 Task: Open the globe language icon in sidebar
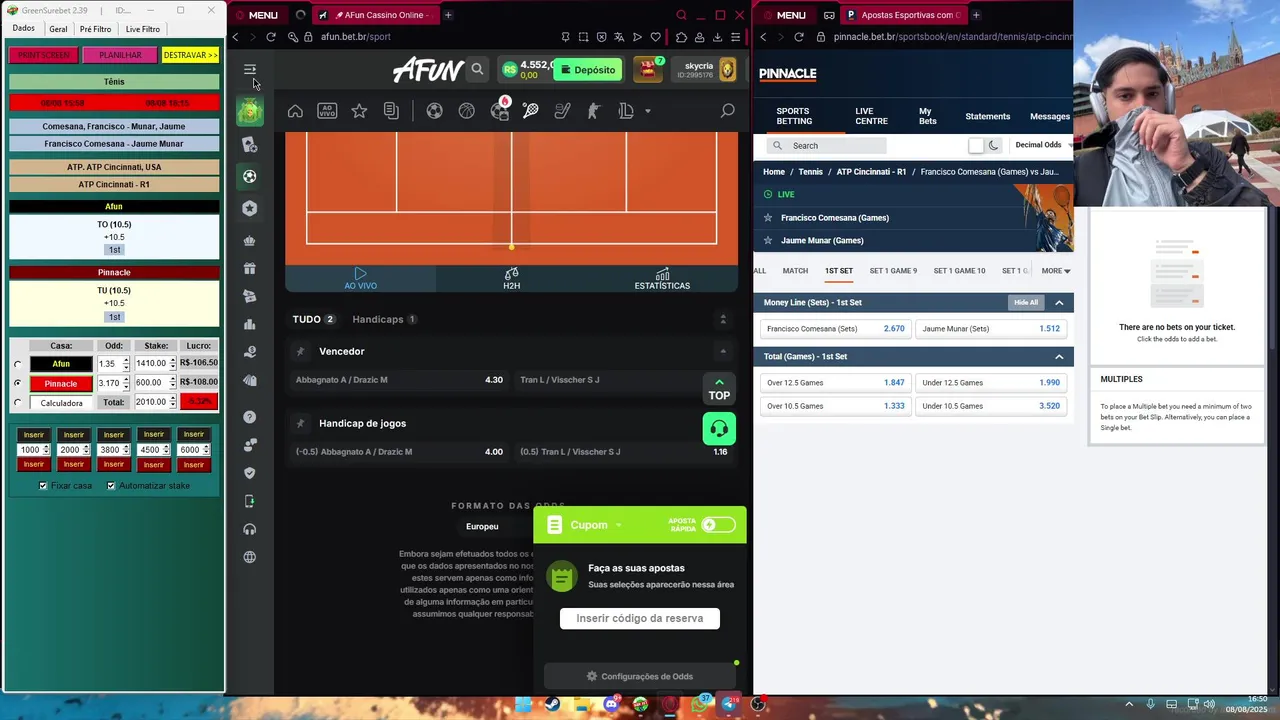(250, 557)
